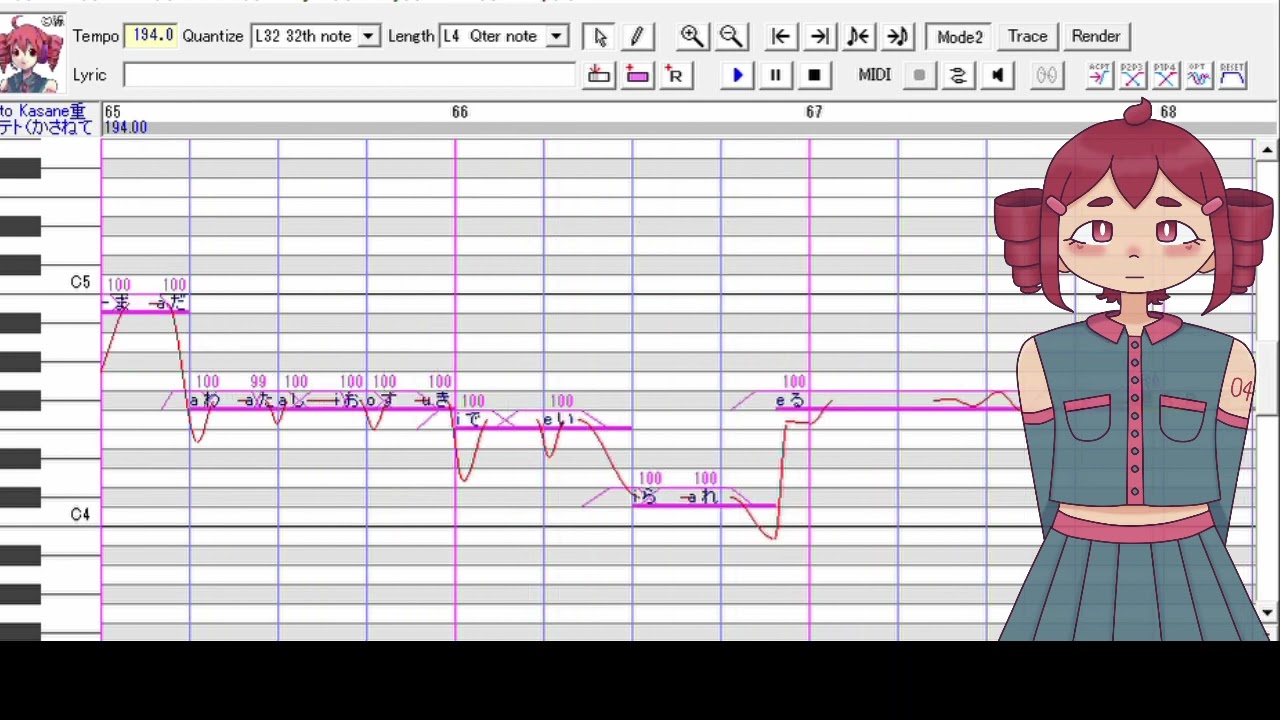The width and height of the screenshot is (1280, 720).
Task: Click the OPT vibrato icon
Action: click(x=1199, y=75)
